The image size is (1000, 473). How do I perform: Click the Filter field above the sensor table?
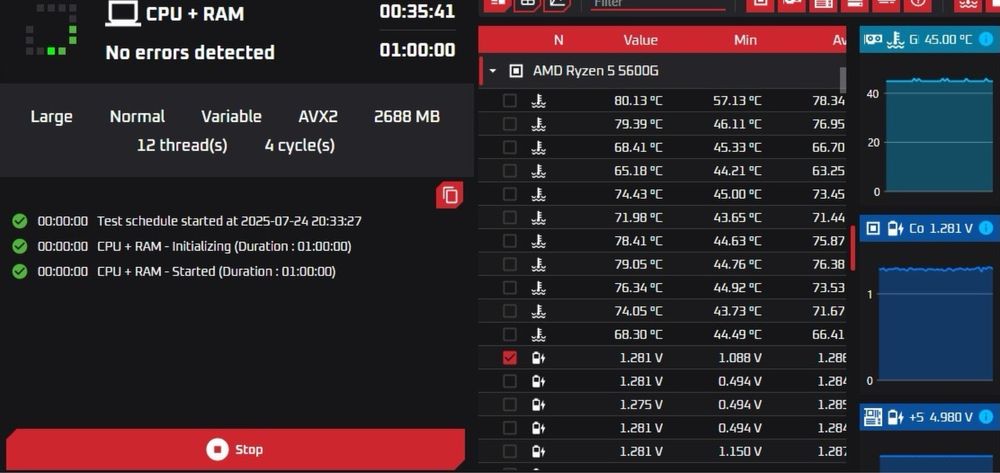click(x=658, y=4)
